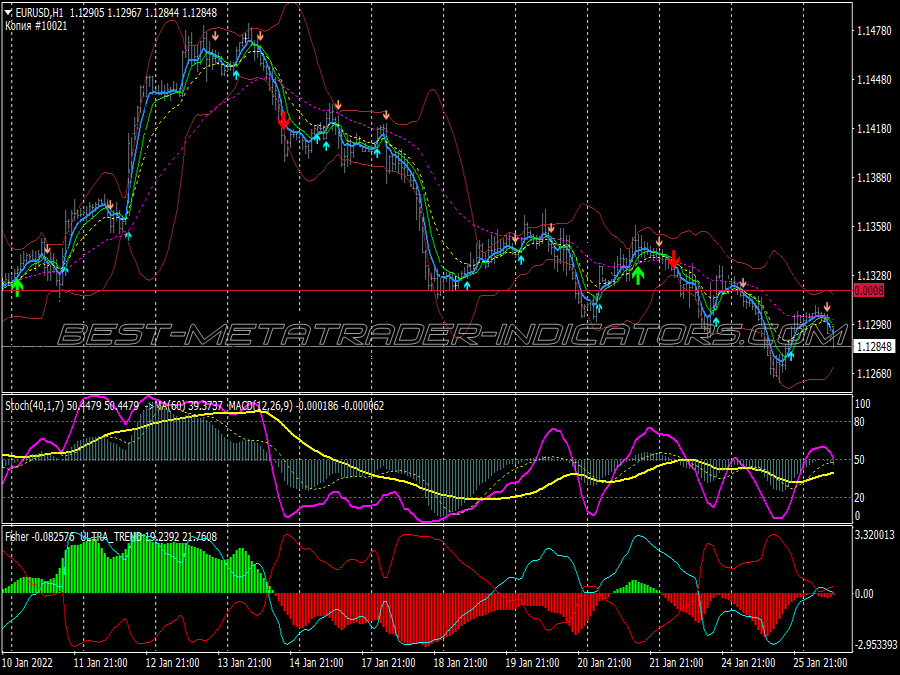
Task: Click the ULTRA_TREND 19.2392 21.7608 label
Action: tap(149, 537)
